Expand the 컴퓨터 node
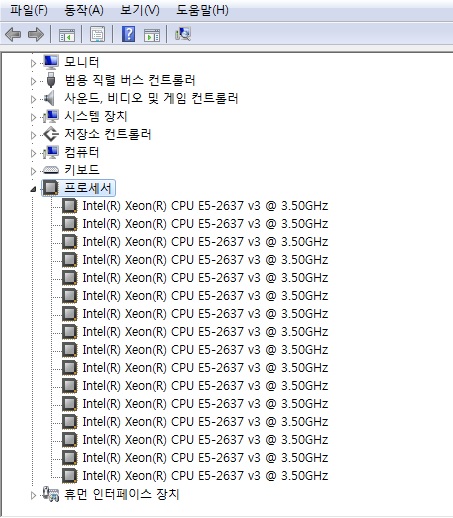Viewport: 453px width, 518px height. (x=33, y=153)
